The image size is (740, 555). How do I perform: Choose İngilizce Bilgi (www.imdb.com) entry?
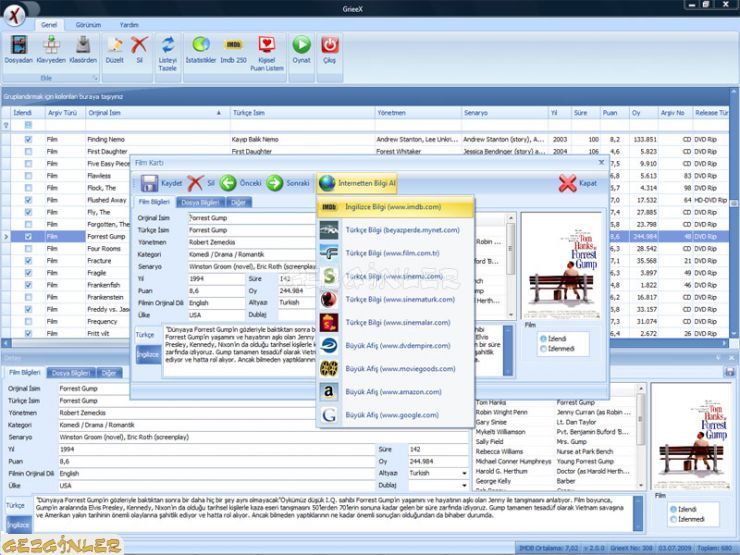pyautogui.click(x=395, y=207)
